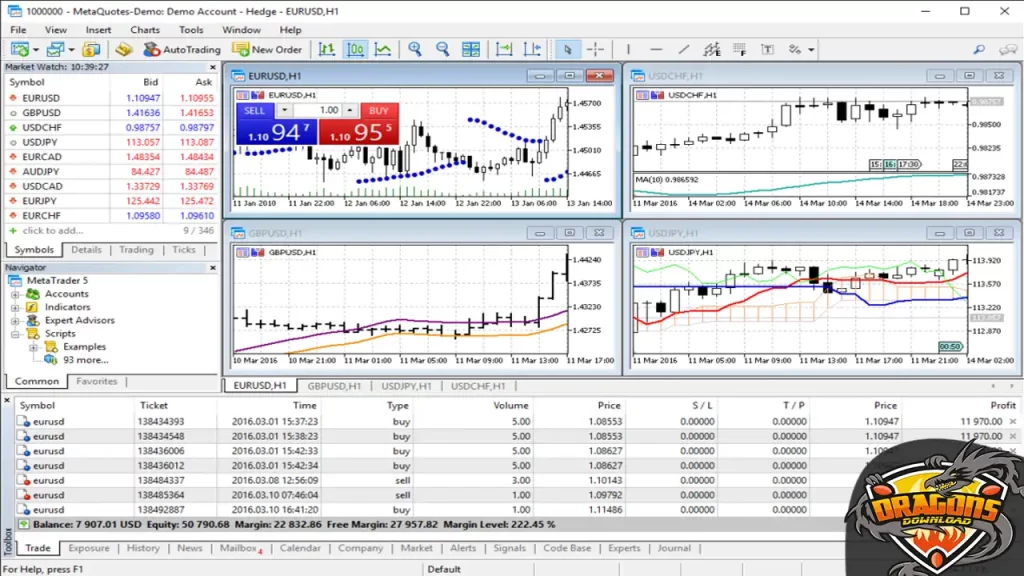Activate the crosshair cursor tool
The width and height of the screenshot is (1024, 576).
(595, 49)
